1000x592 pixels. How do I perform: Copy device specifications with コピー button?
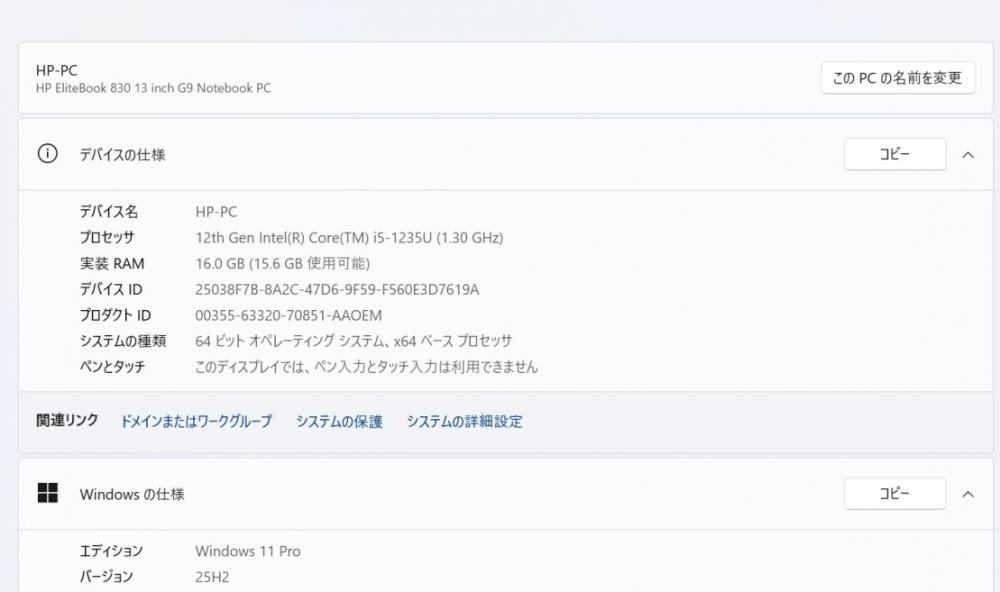(x=895, y=154)
